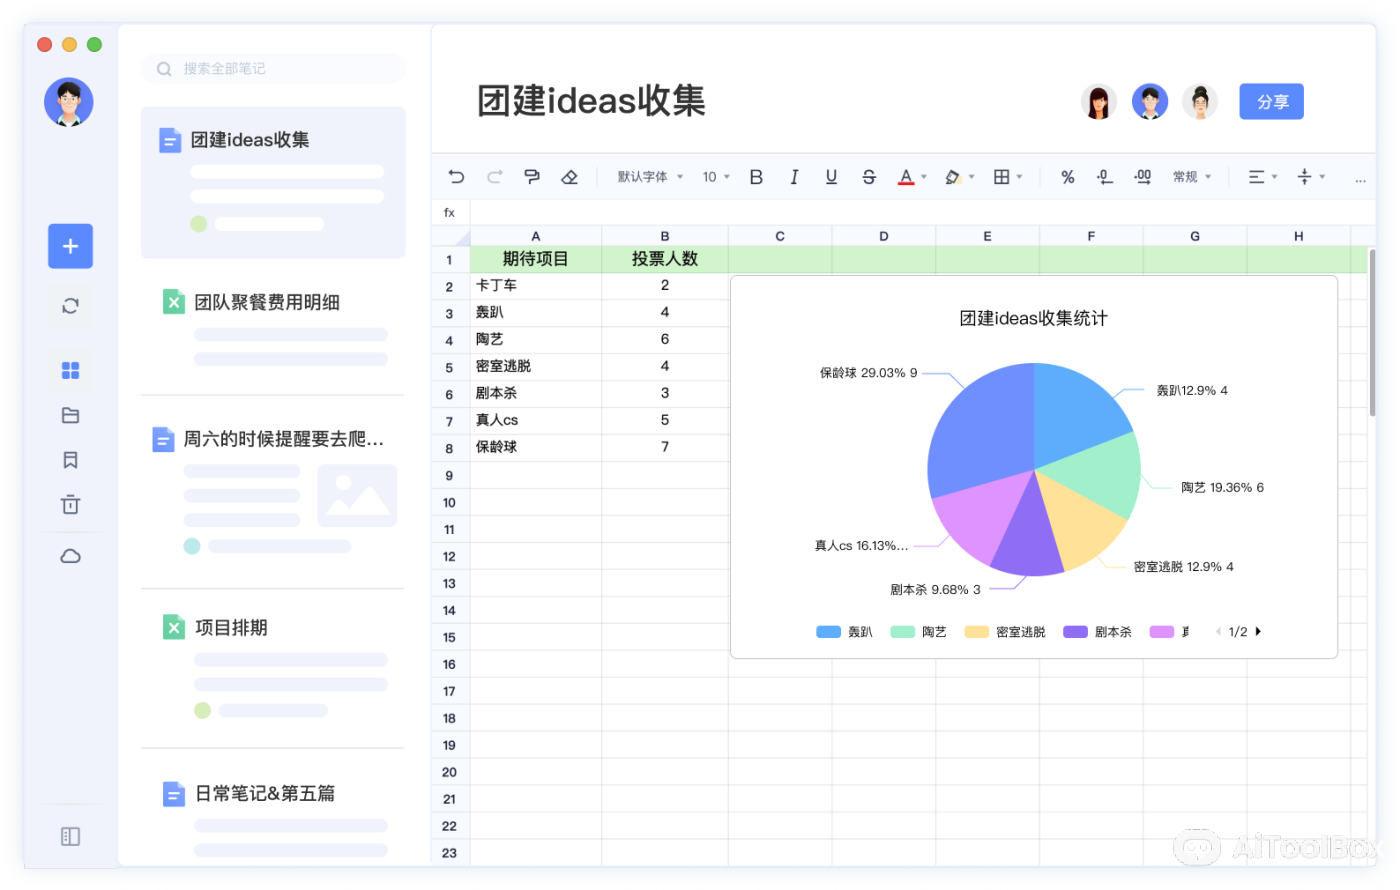Open the 项目排期 note in list
The height and width of the screenshot is (890, 1400).
pos(231,628)
